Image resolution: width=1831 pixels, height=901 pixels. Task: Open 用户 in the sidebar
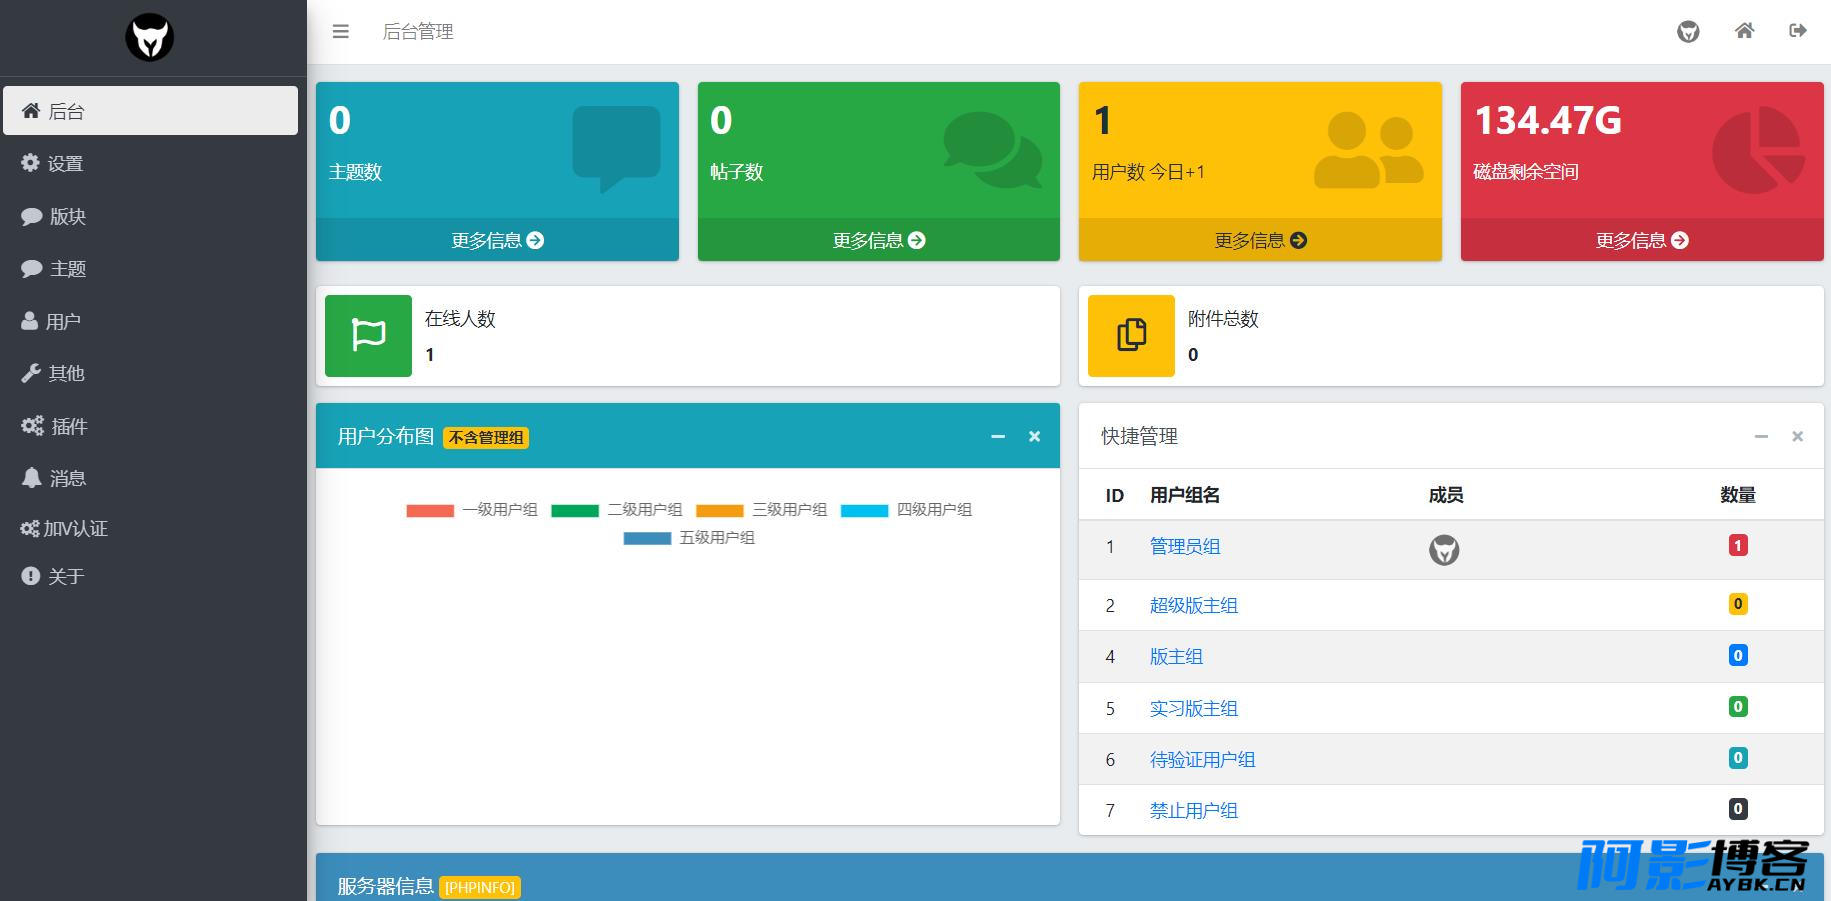pos(150,321)
